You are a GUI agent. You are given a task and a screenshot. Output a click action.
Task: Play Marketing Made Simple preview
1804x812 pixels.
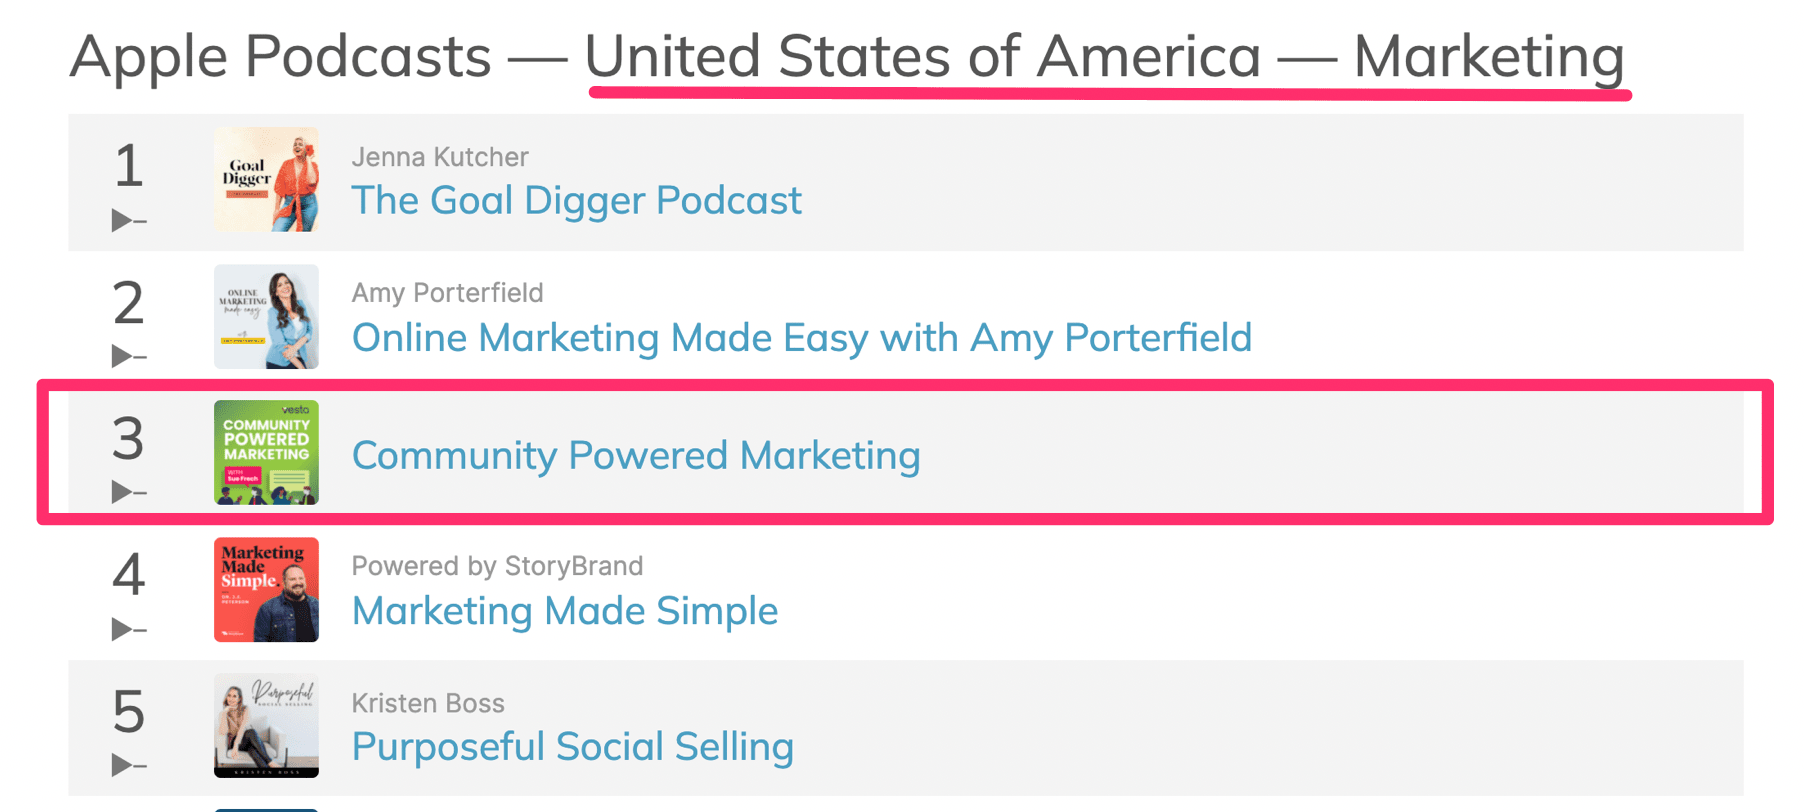tap(123, 629)
